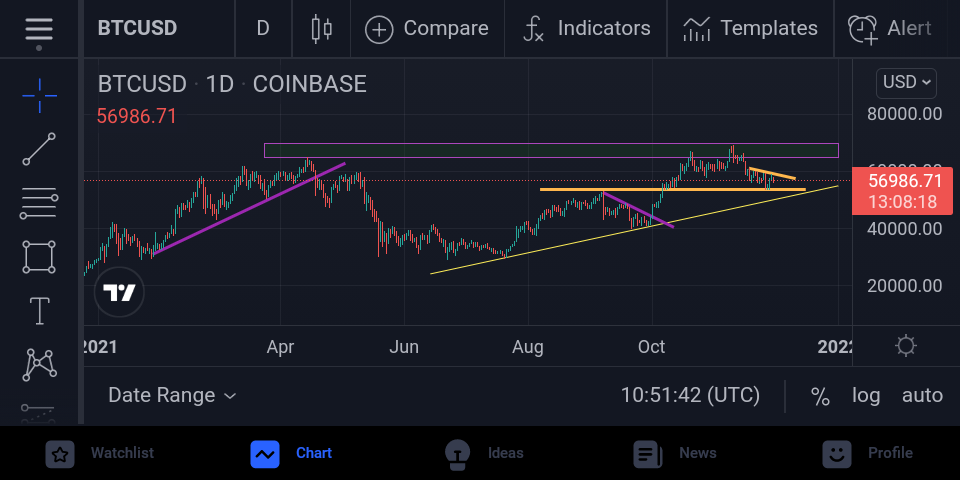The width and height of the screenshot is (960, 480).
Task: Toggle log scale mode
Action: (x=866, y=396)
